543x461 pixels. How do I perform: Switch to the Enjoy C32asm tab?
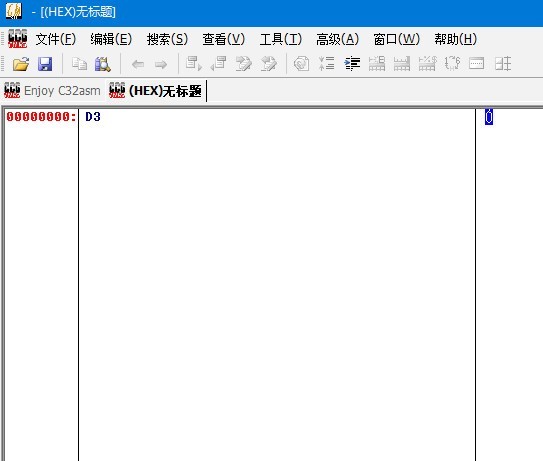[x=52, y=91]
